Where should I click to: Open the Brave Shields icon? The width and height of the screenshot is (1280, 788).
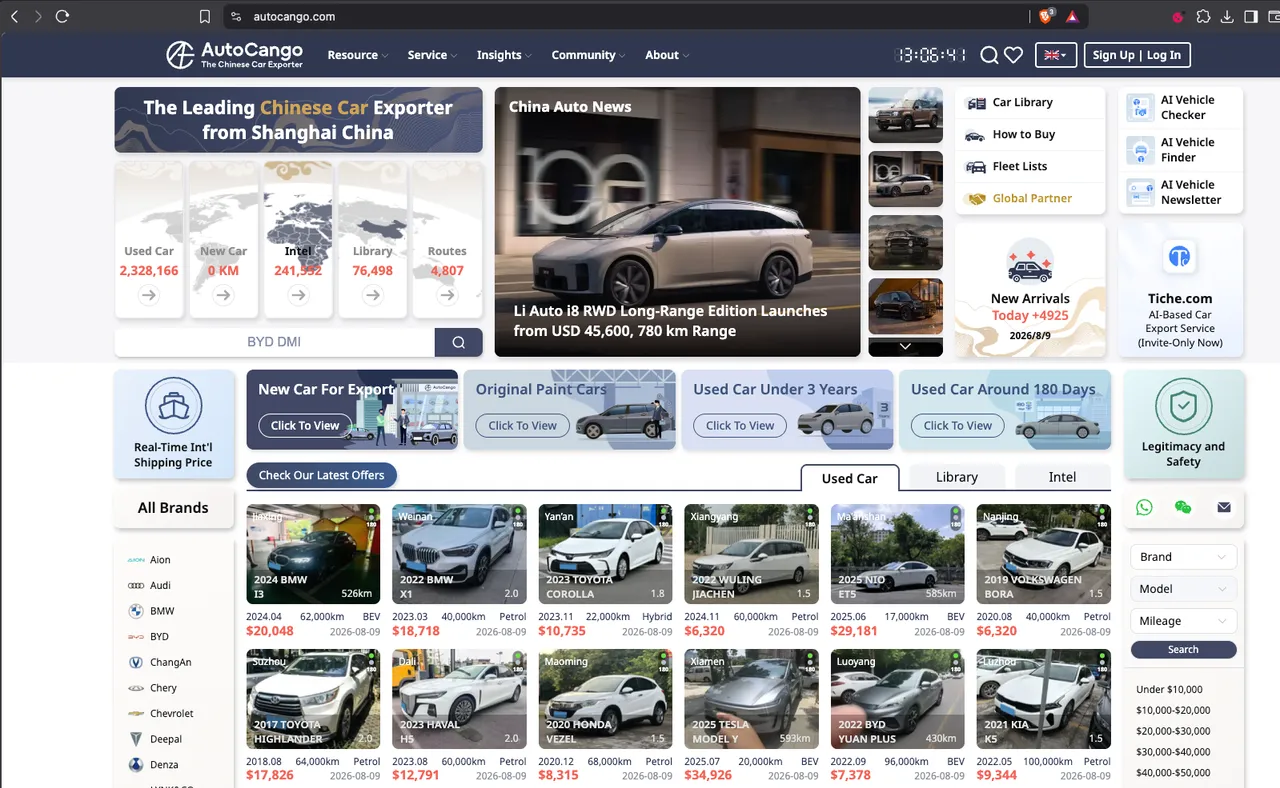pos(1046,16)
